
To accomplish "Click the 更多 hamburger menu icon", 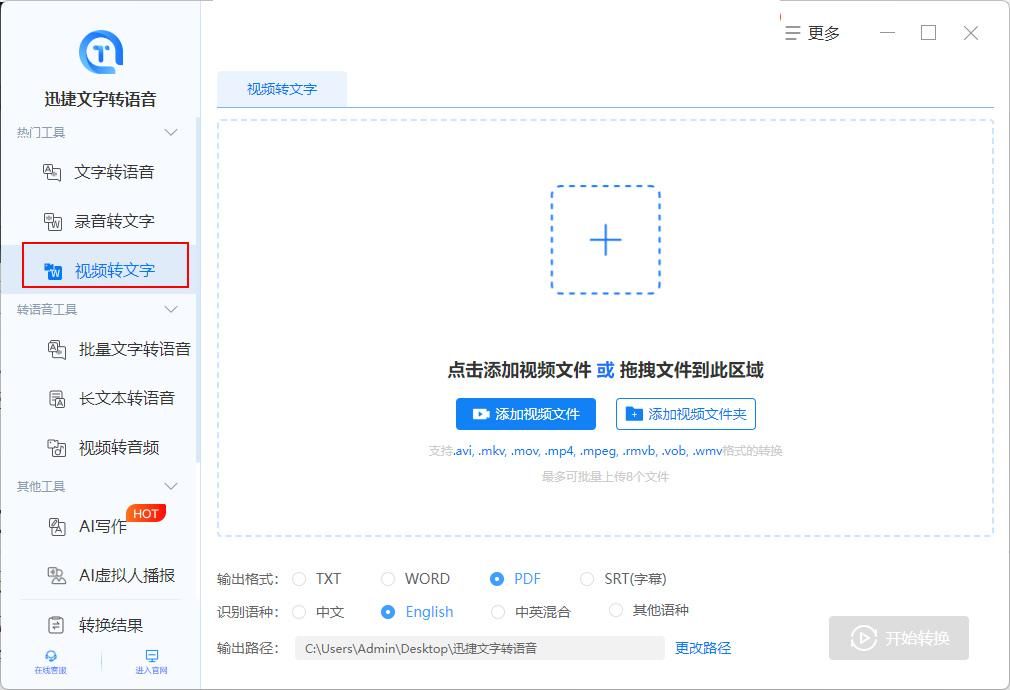I will [792, 33].
